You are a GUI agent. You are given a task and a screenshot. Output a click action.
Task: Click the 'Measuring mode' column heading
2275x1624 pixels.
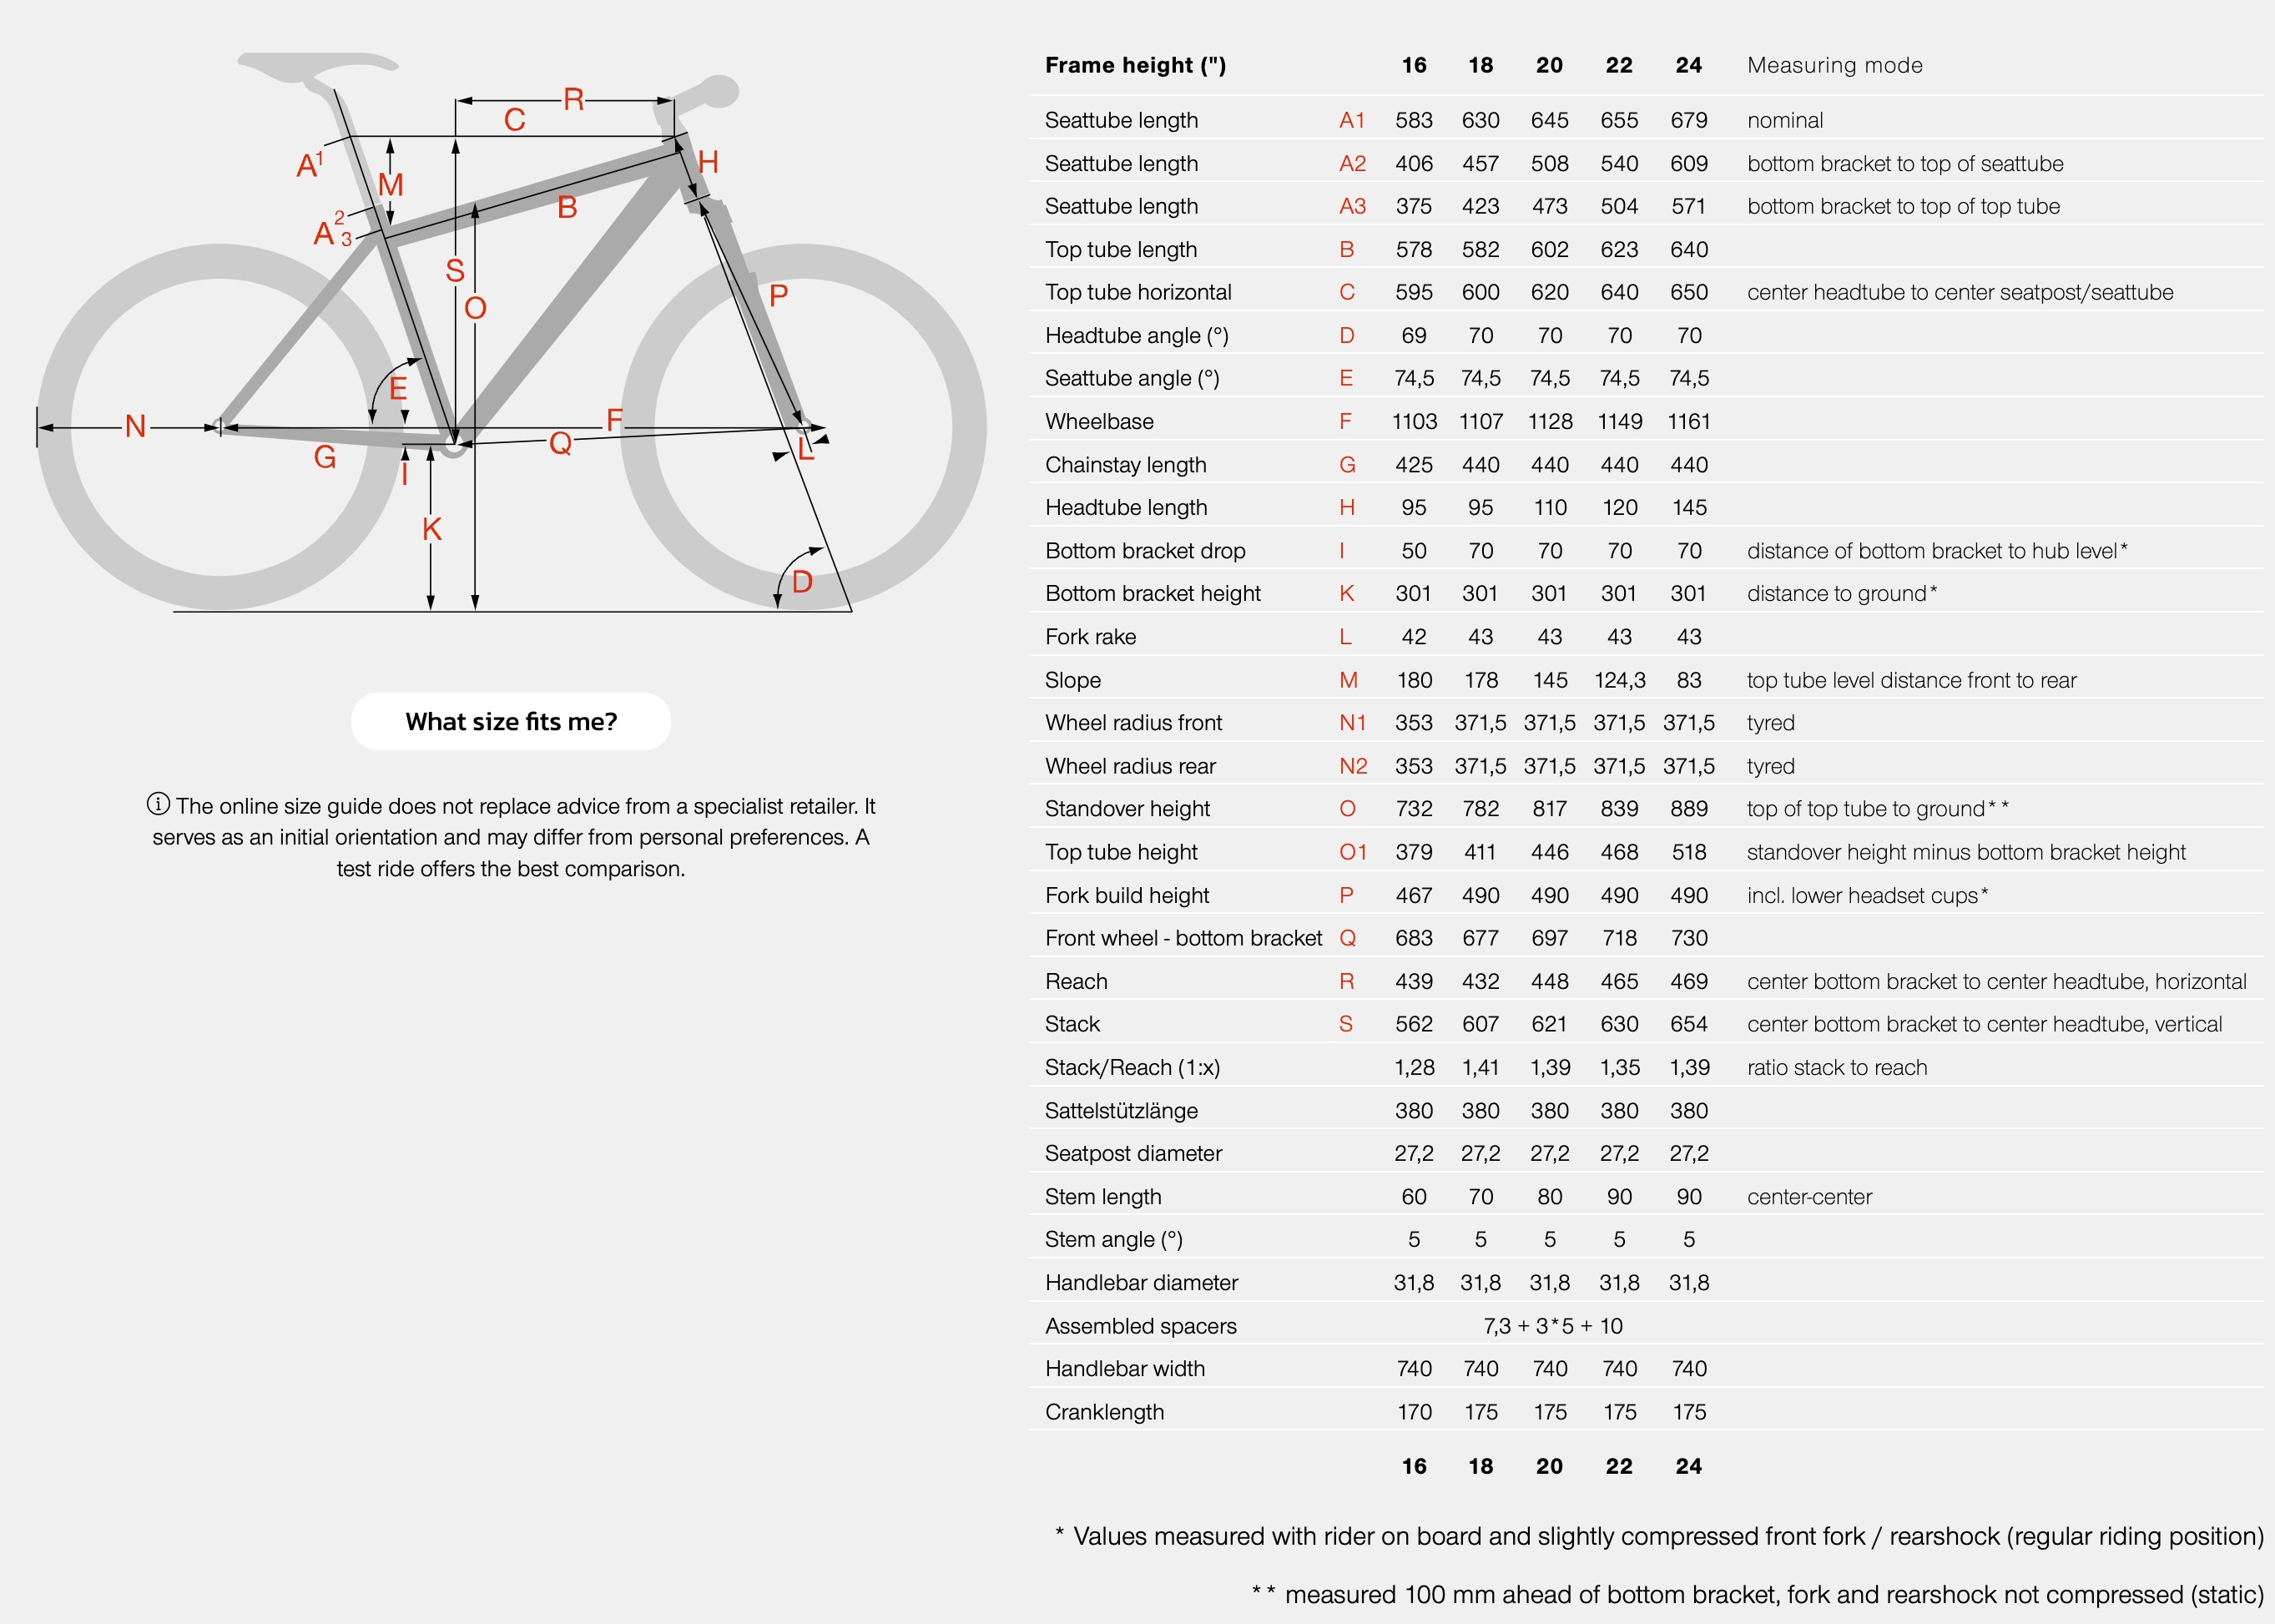[x=1834, y=65]
